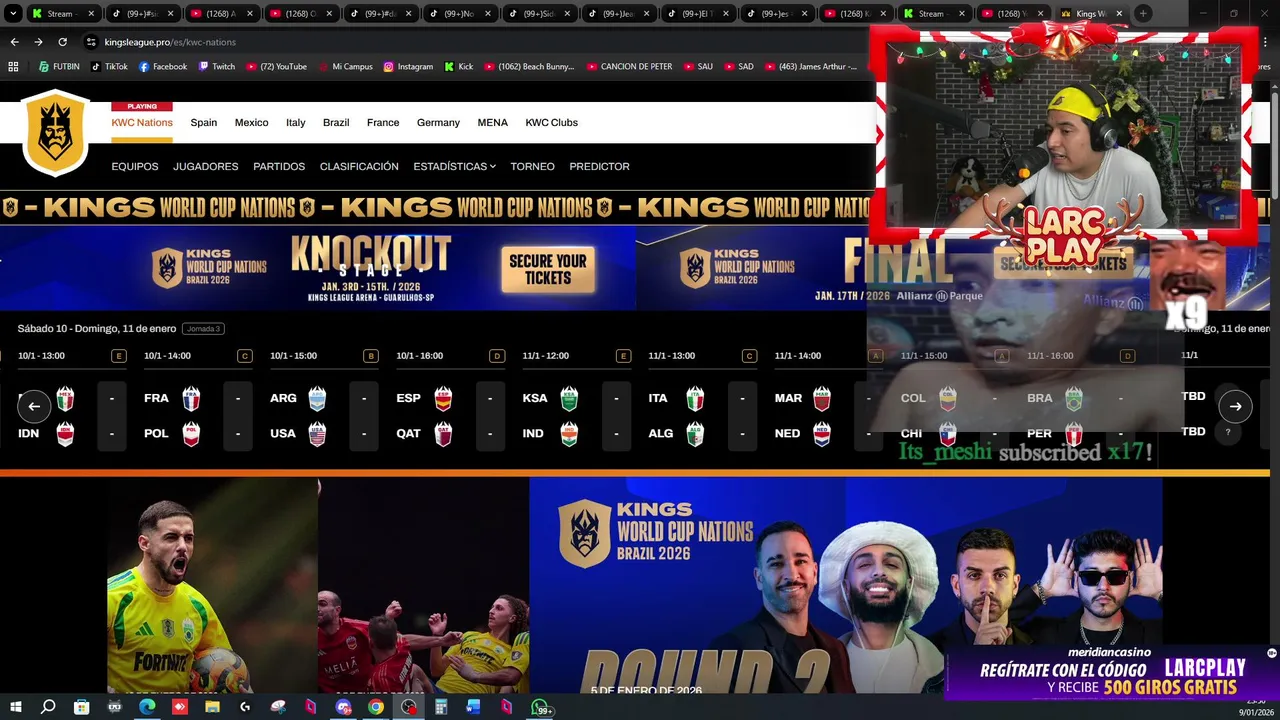1280x720 pixels.
Task: Click the Italy flag badge
Action: click(695, 399)
